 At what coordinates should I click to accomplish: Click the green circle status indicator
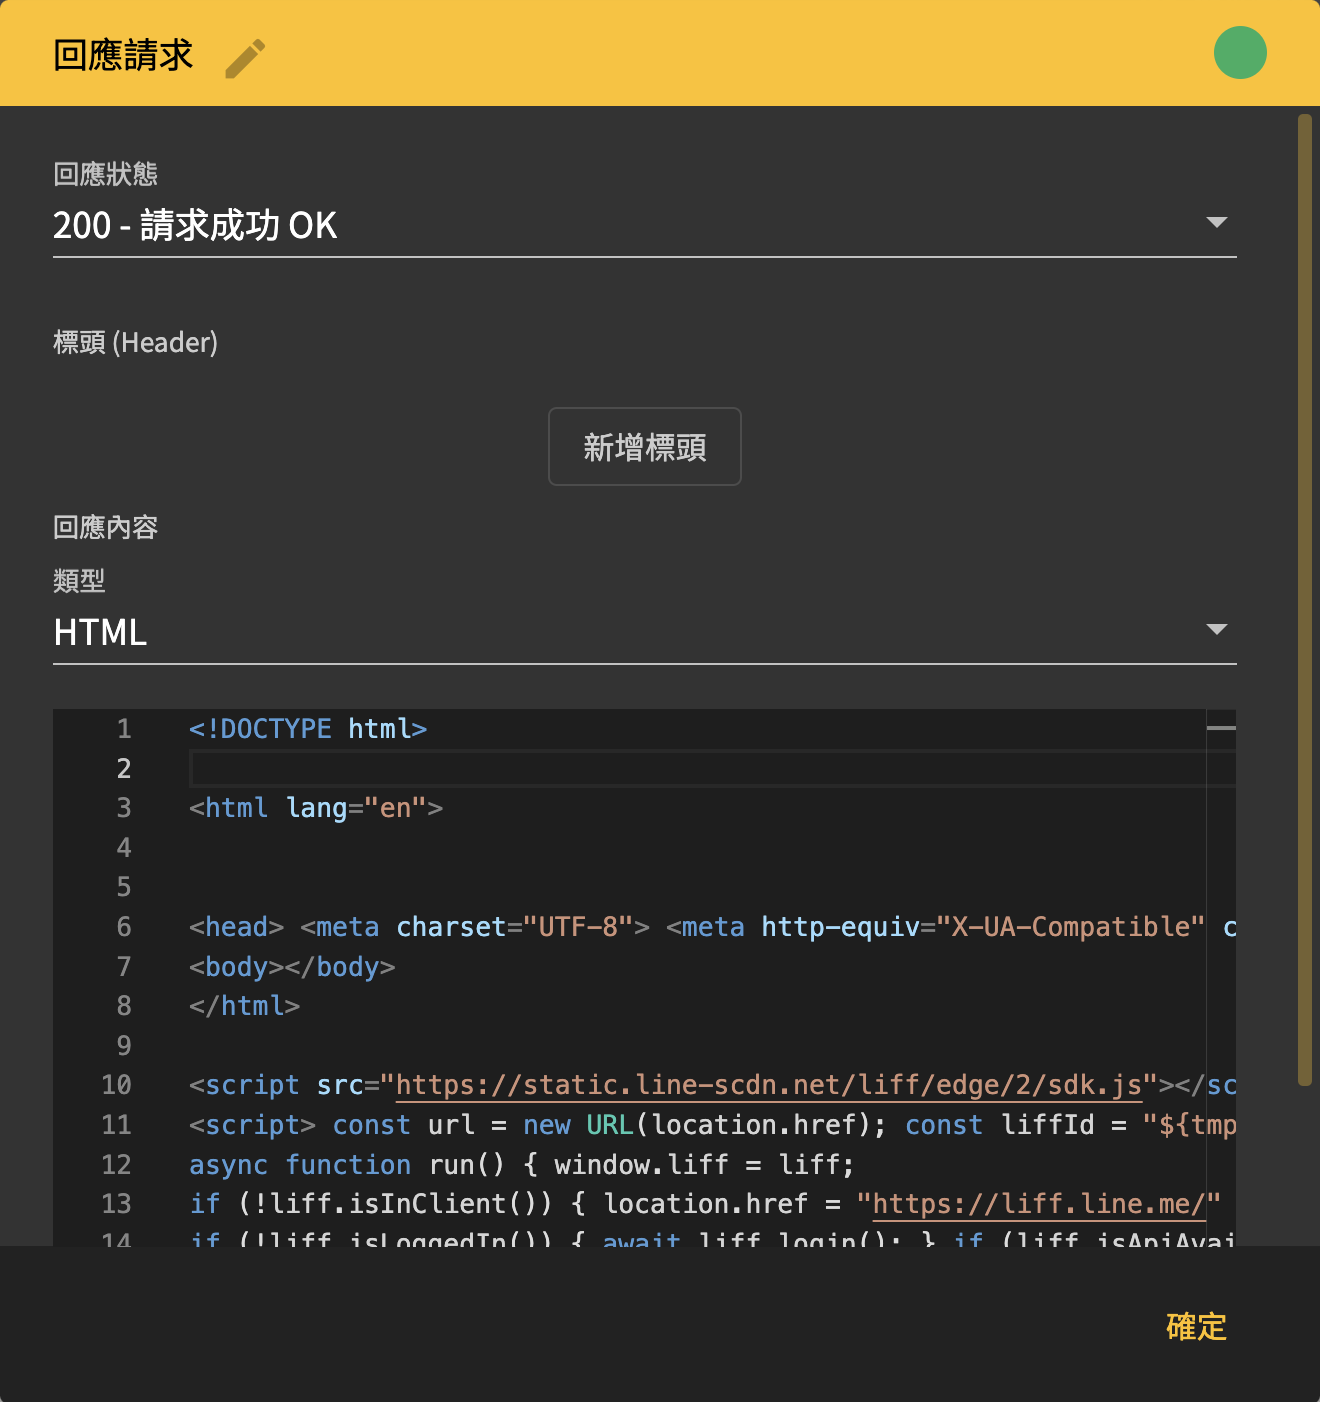click(x=1240, y=53)
